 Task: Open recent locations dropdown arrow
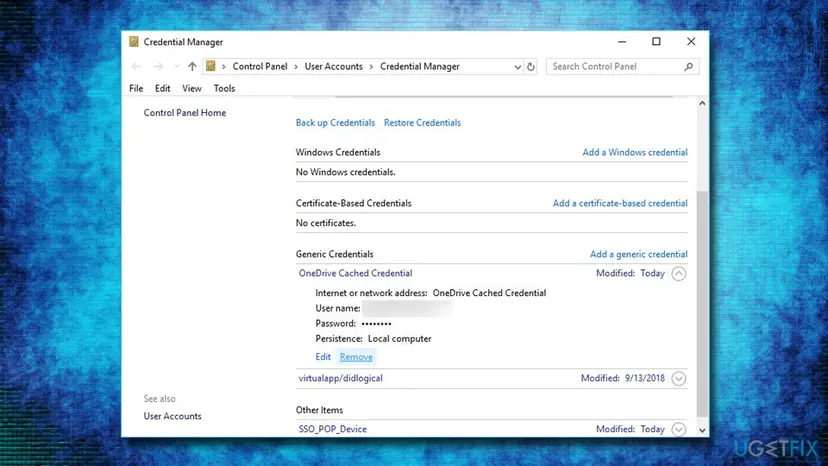(176, 67)
